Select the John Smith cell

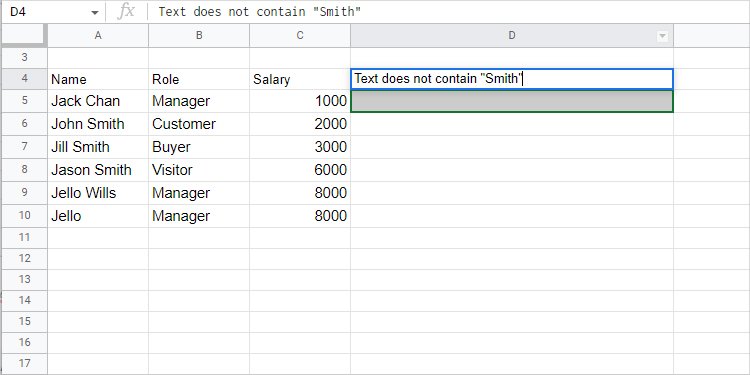98,124
